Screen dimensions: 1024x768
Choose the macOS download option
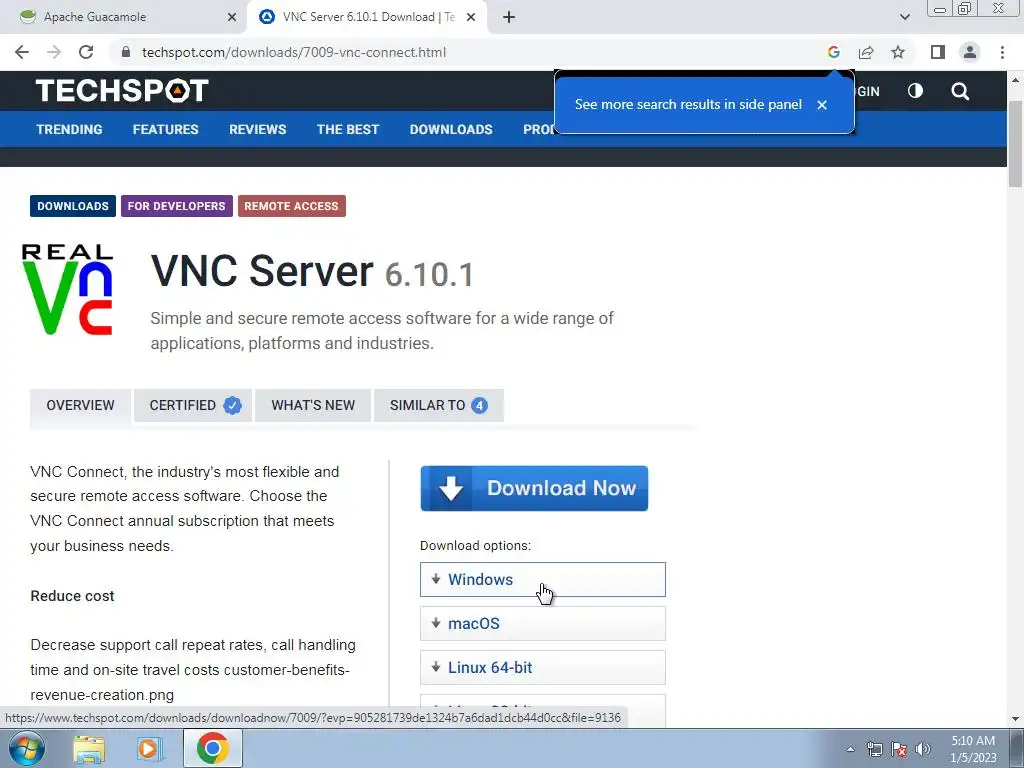[x=543, y=623]
